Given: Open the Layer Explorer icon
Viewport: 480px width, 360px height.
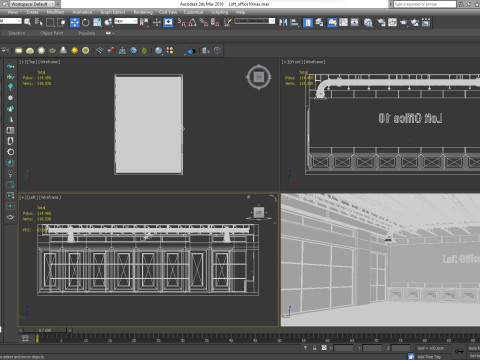Looking at the screenshot, I should click(x=319, y=22).
